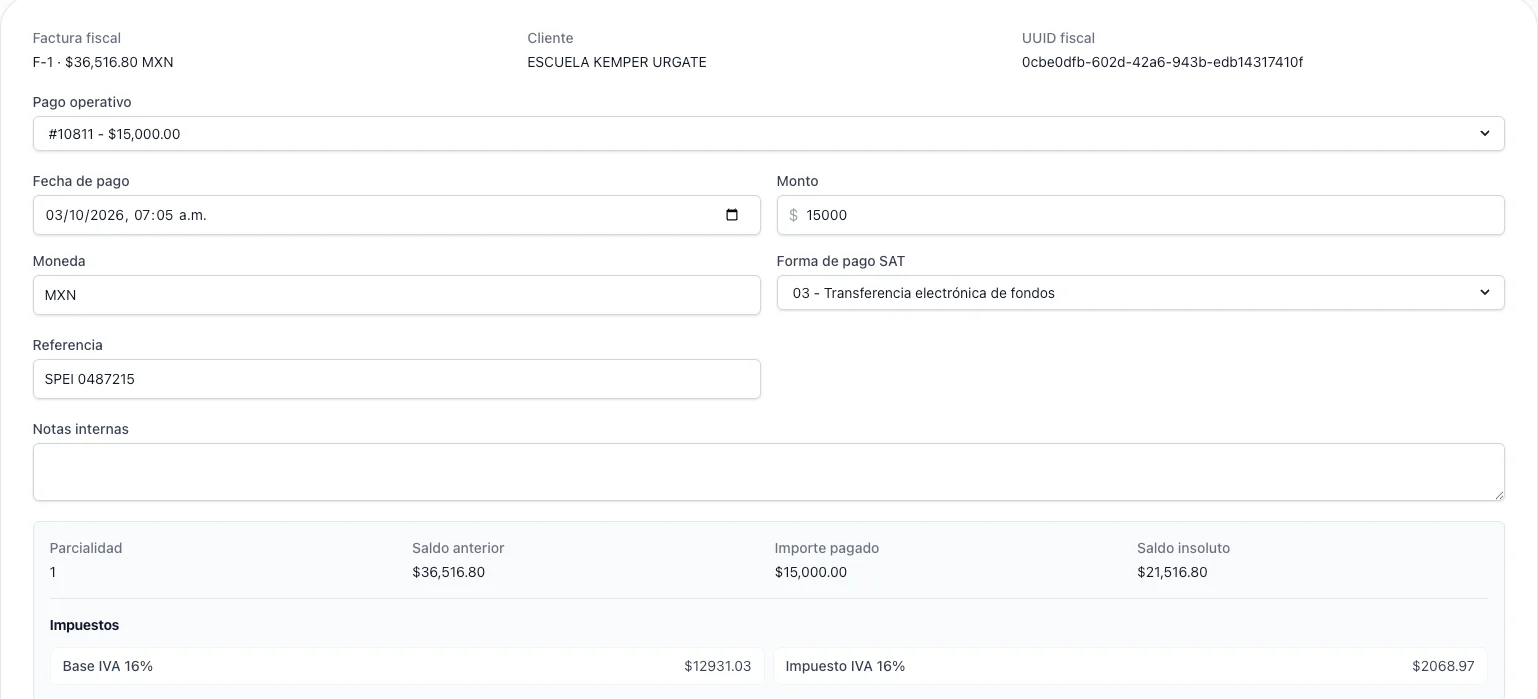The width and height of the screenshot is (1538, 699).
Task: Click the Parcialidad value 1
Action: click(53, 572)
